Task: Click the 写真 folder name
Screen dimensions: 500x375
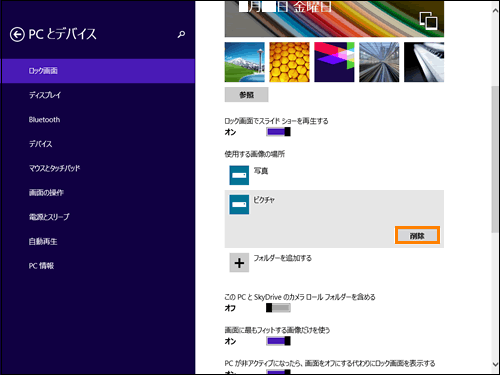Action: click(261, 171)
